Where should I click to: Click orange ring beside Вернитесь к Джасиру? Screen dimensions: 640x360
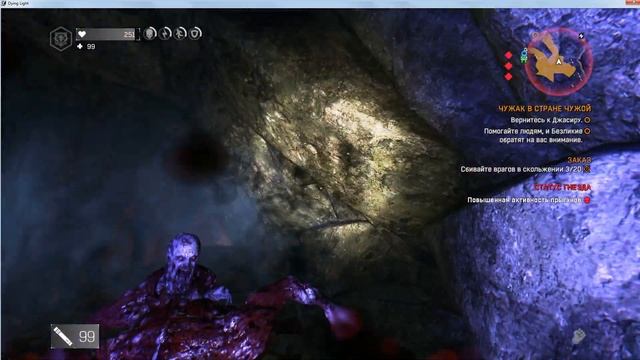[x=587, y=120]
